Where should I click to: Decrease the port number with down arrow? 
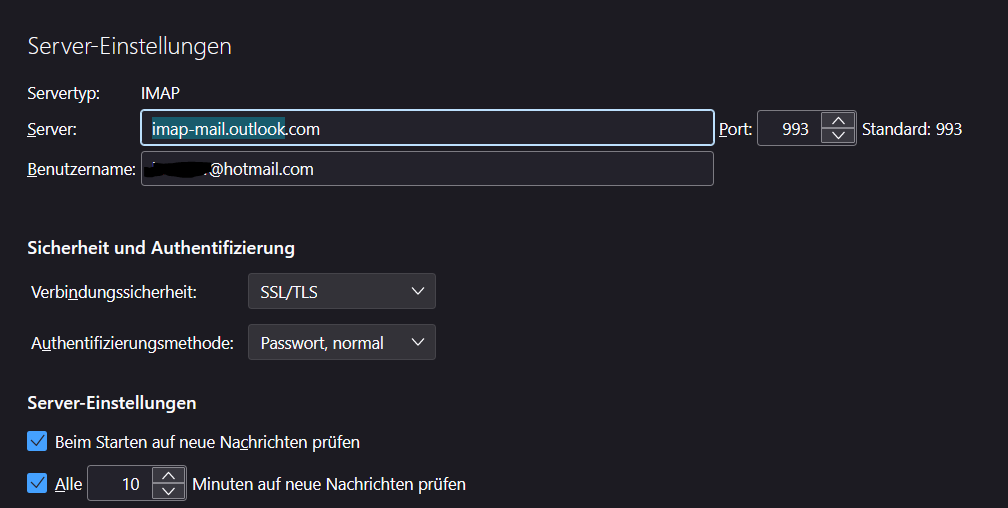838,136
